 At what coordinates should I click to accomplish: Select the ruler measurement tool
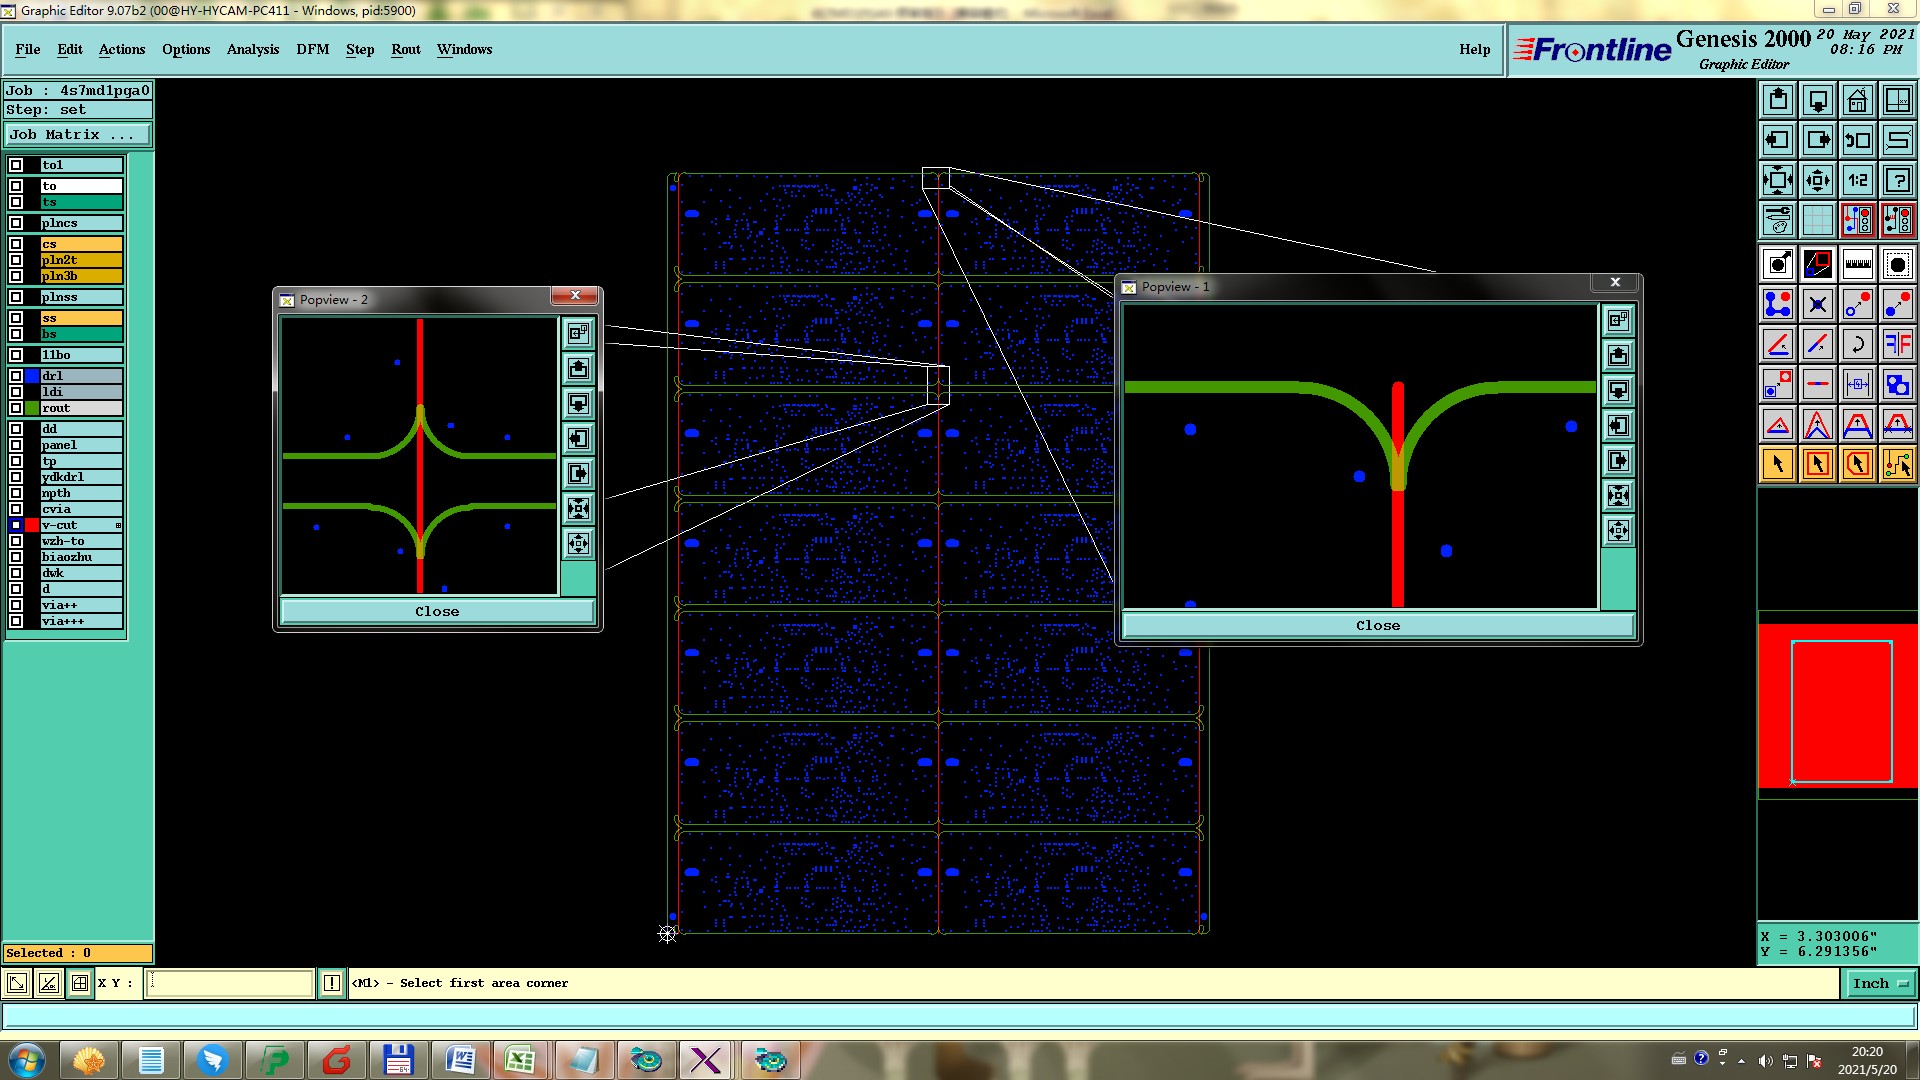pos(1857,264)
